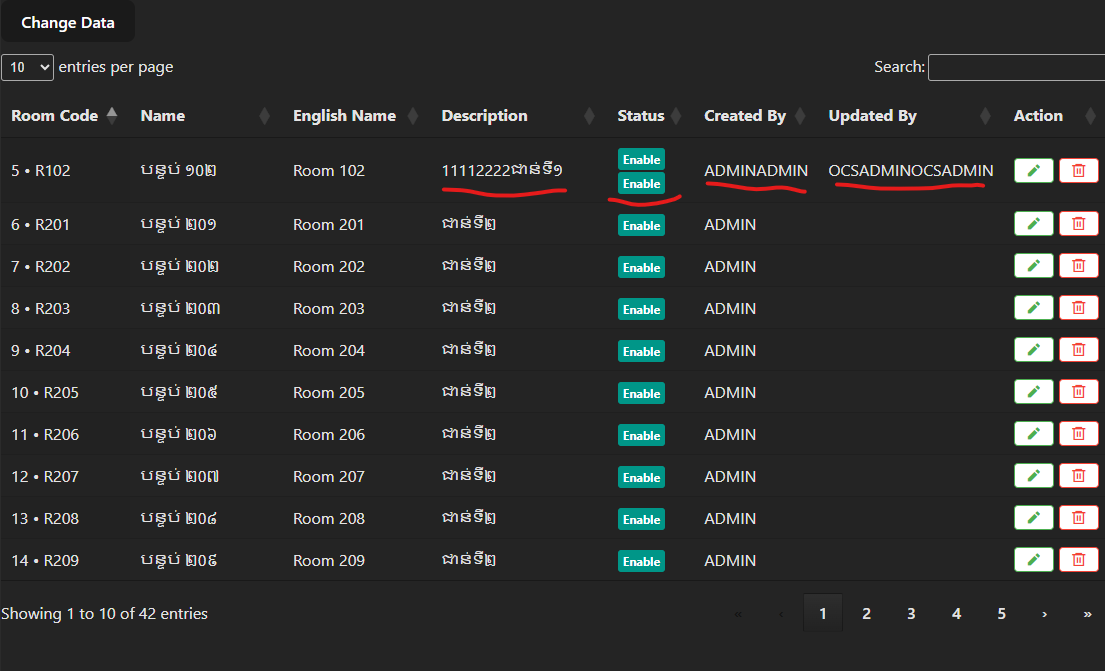The width and height of the screenshot is (1105, 671).
Task: Click the Change Data button
Action: (x=68, y=22)
